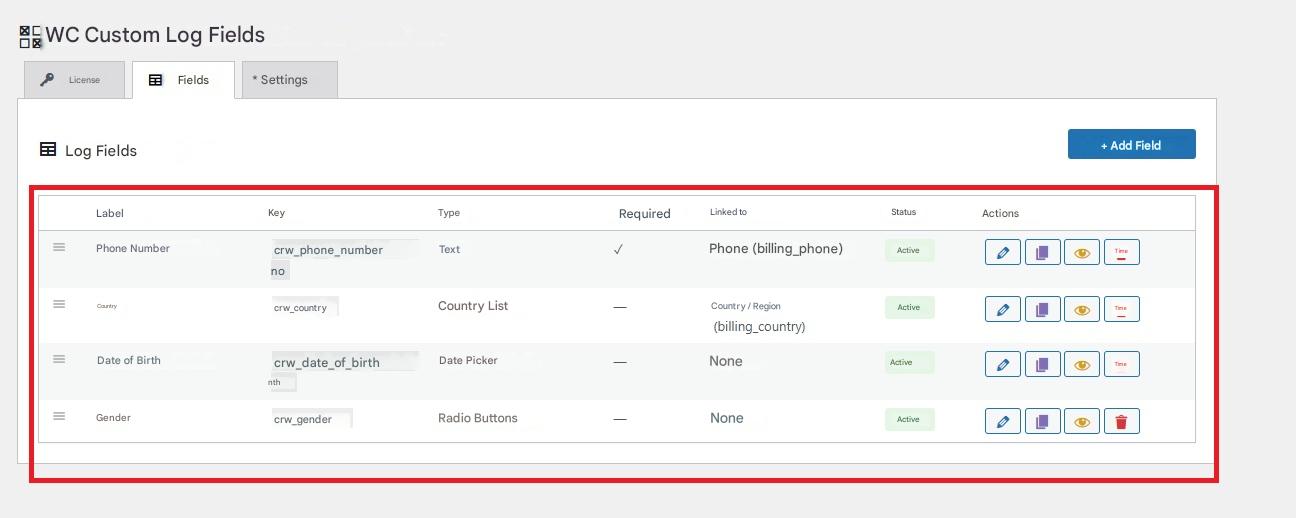
Task: Hide the Gender field via eye icon
Action: coord(1081,422)
